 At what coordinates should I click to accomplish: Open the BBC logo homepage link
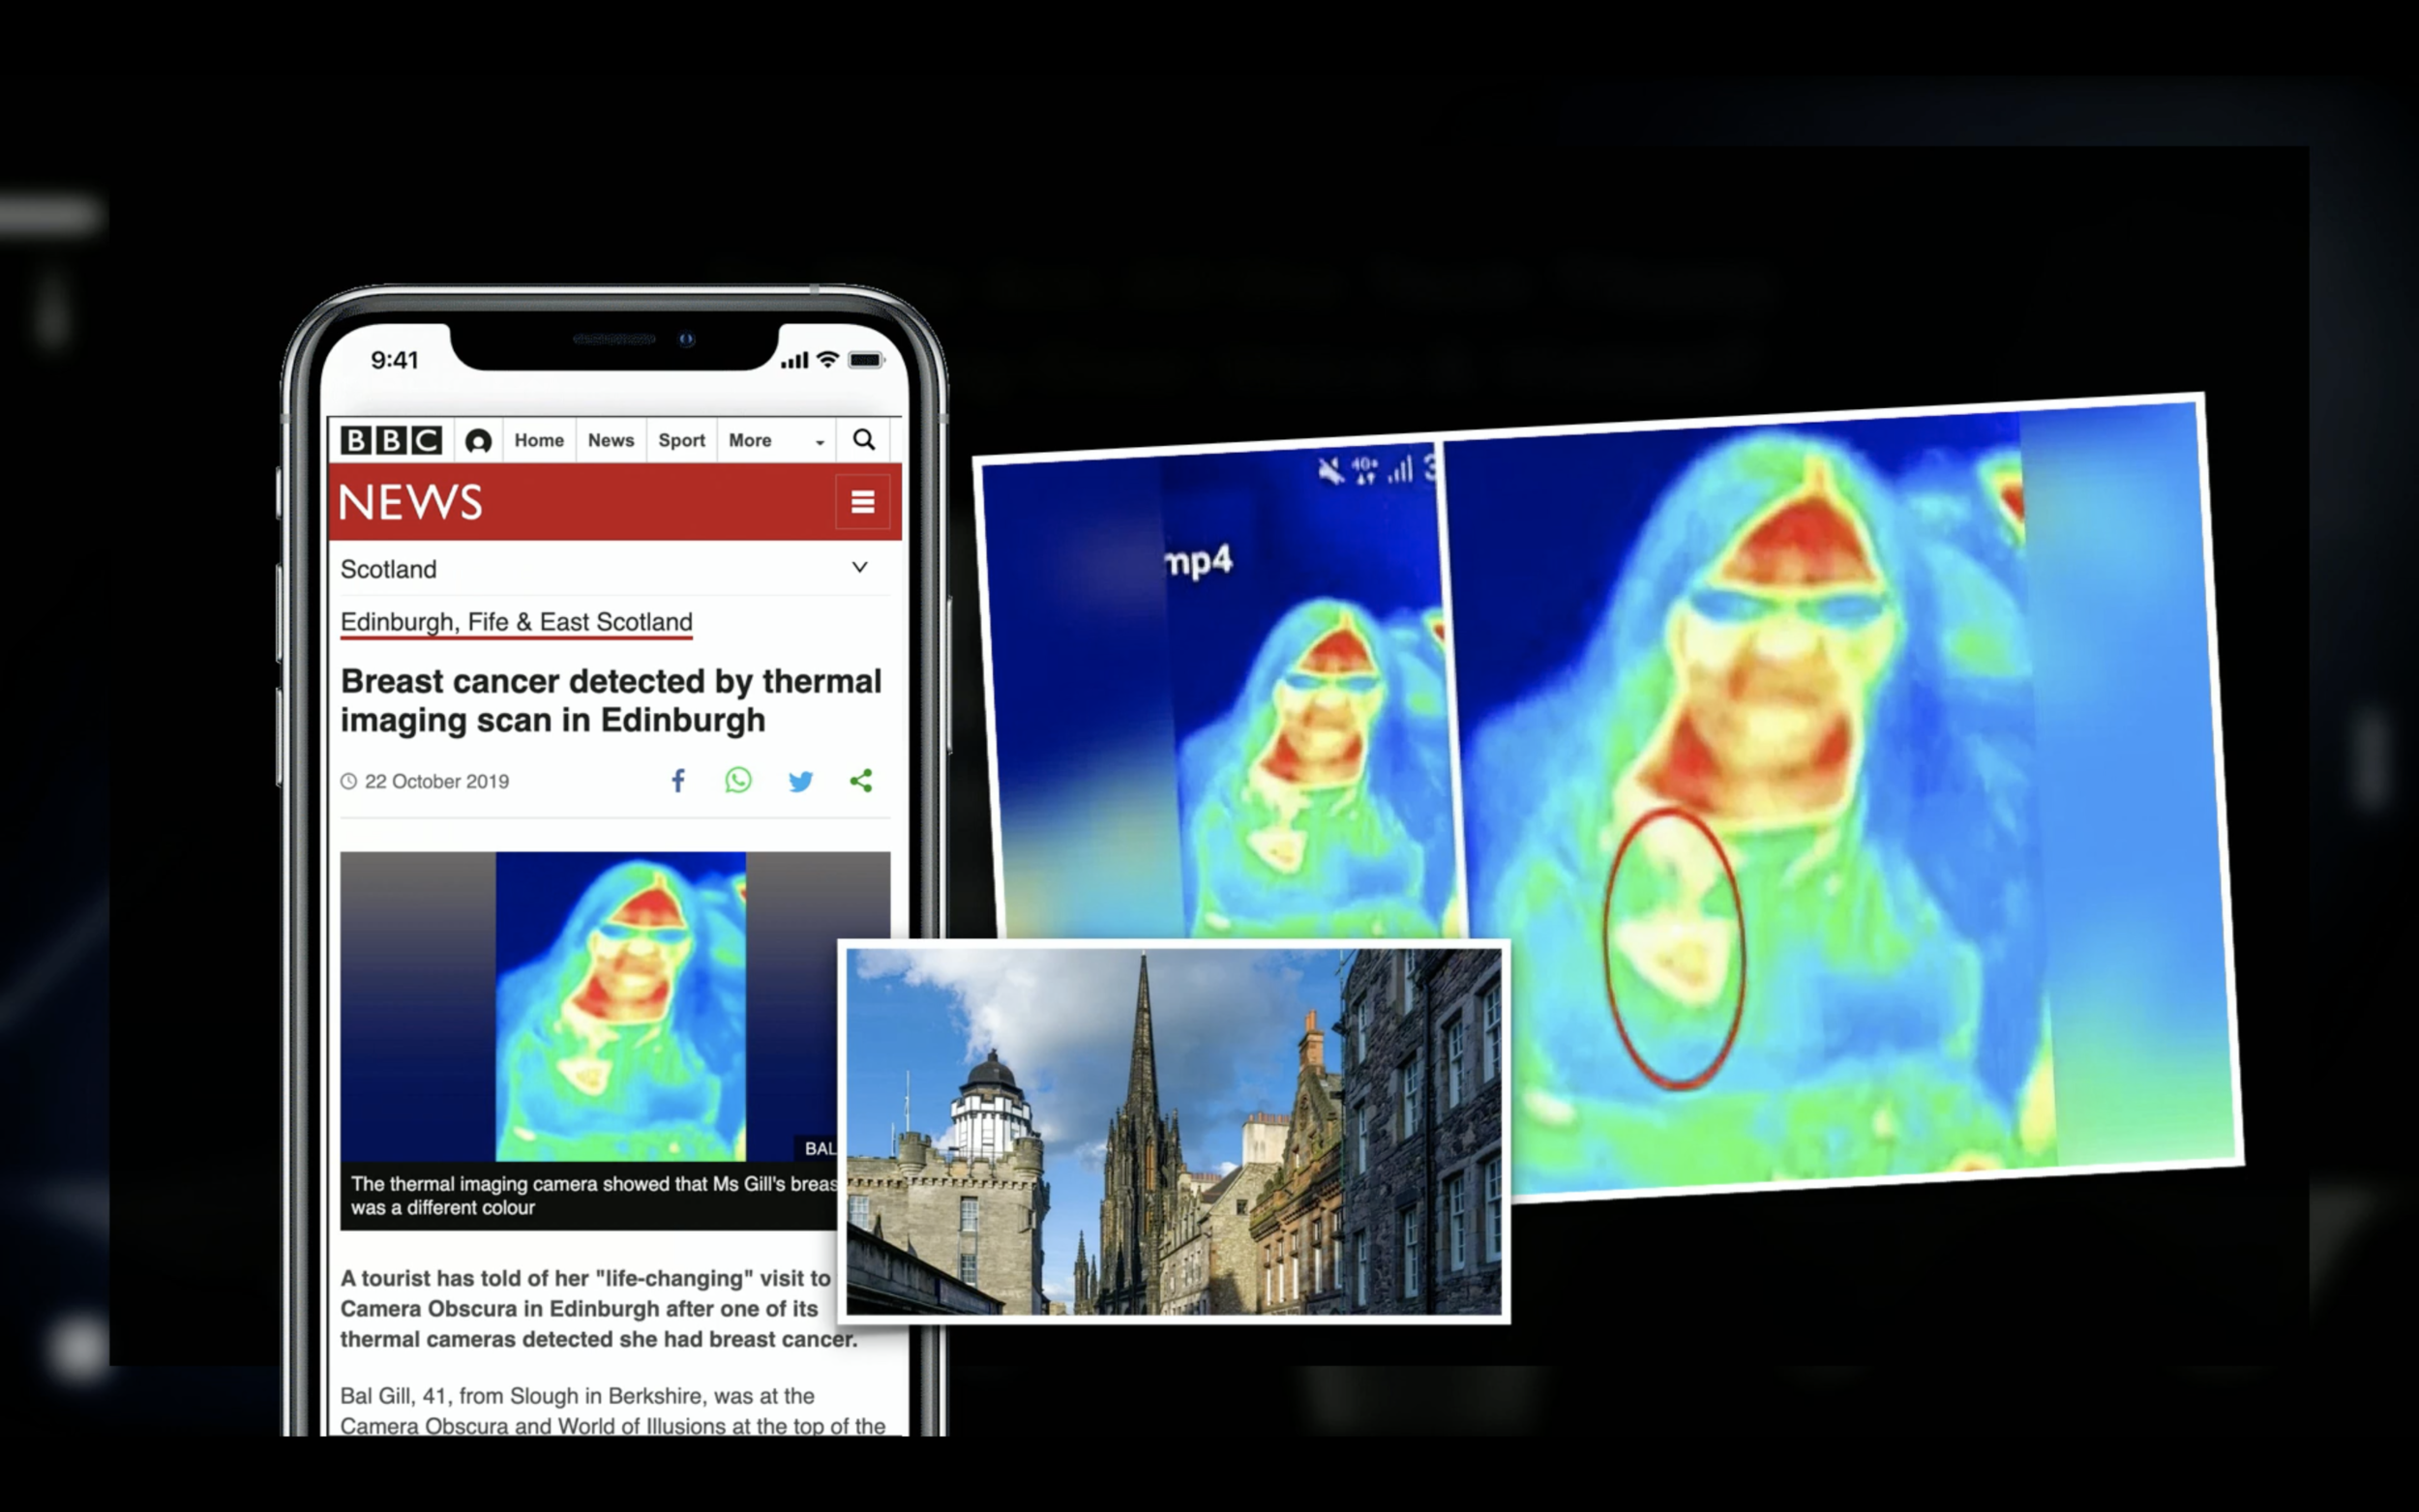point(391,440)
